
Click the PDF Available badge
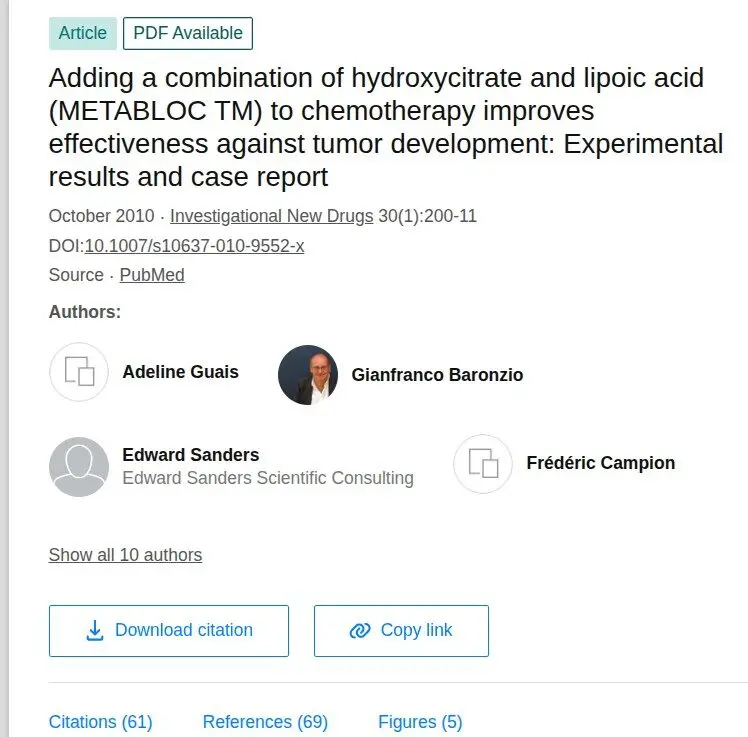(188, 33)
